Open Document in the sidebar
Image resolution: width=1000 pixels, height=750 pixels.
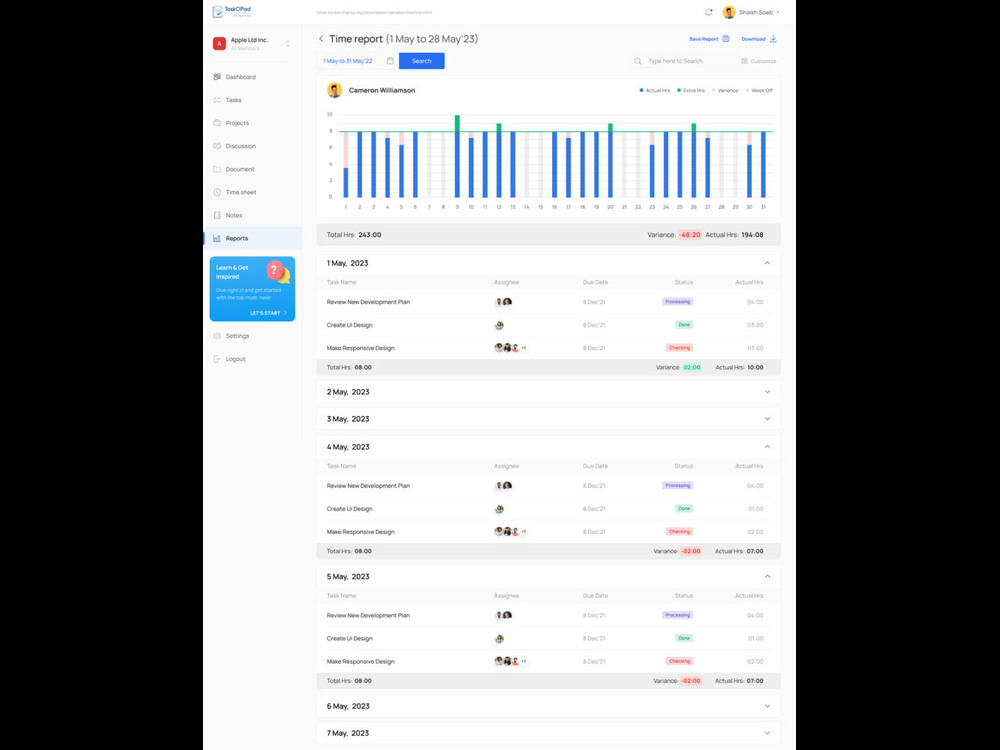(x=252, y=169)
